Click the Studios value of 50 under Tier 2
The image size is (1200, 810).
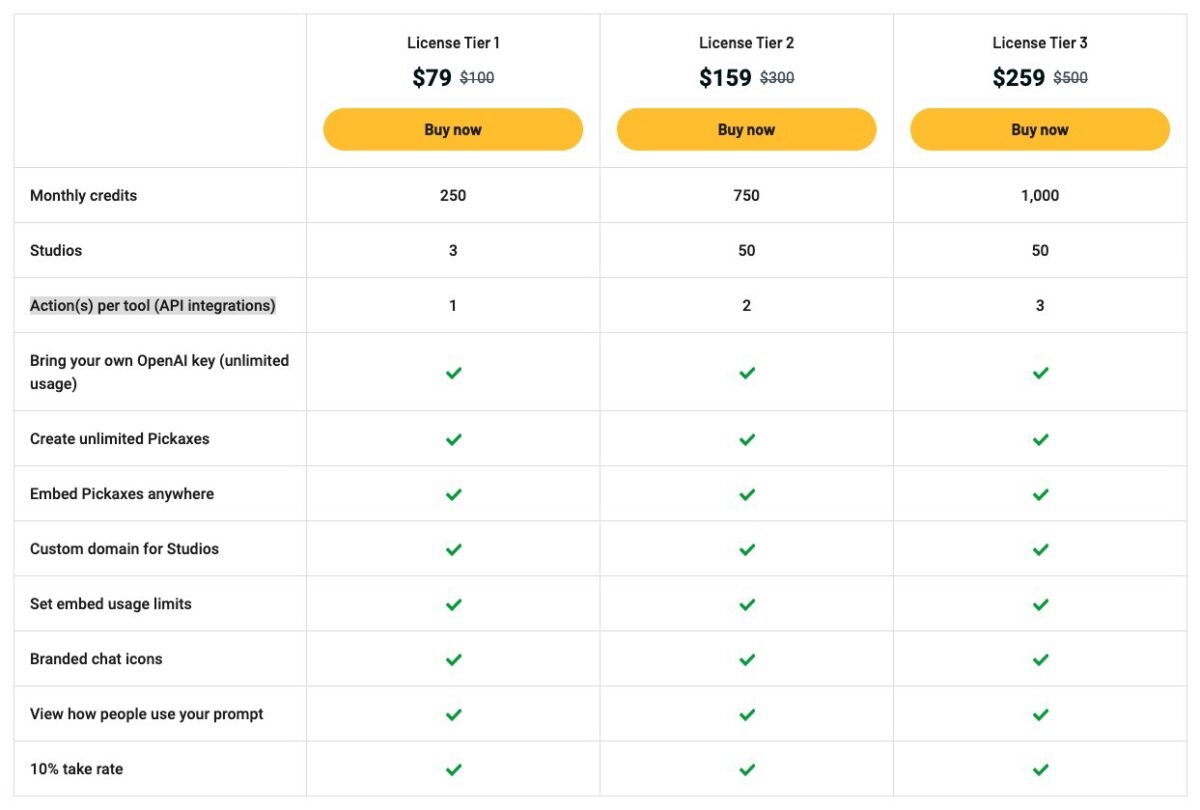[x=746, y=250]
